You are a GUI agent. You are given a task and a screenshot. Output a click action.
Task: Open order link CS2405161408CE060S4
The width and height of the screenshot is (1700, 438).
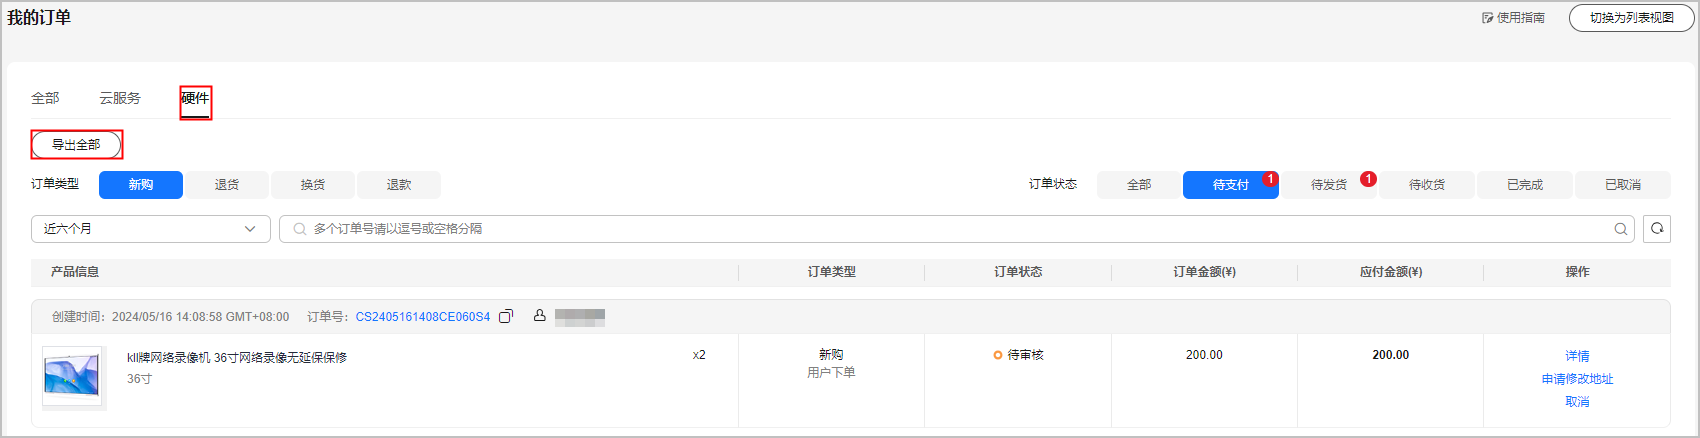coord(423,317)
